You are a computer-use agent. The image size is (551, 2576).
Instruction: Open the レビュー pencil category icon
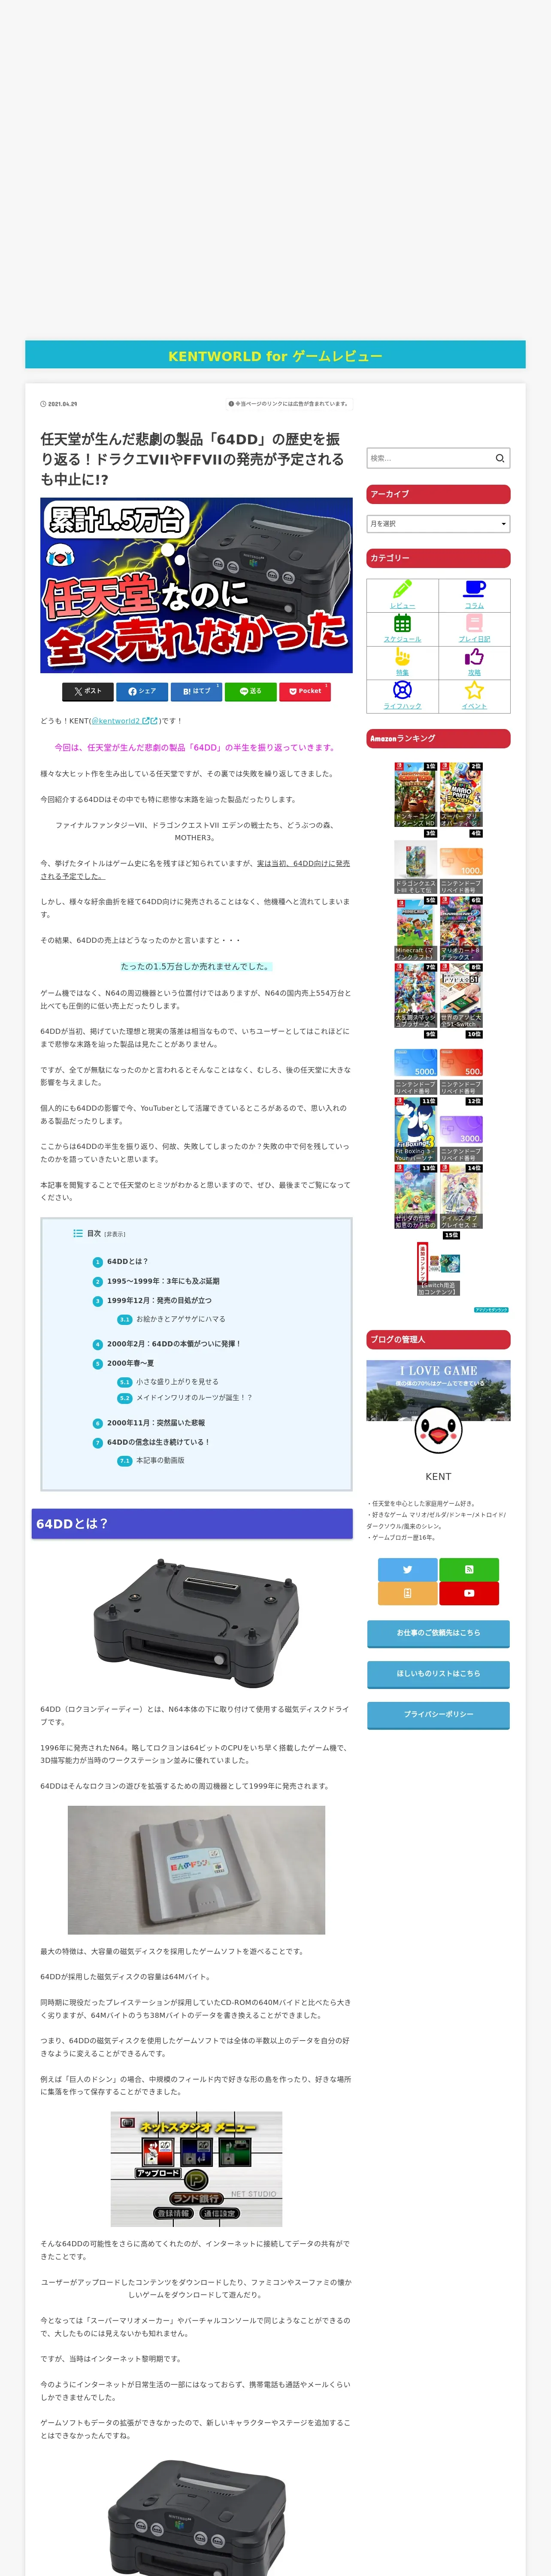(x=402, y=589)
